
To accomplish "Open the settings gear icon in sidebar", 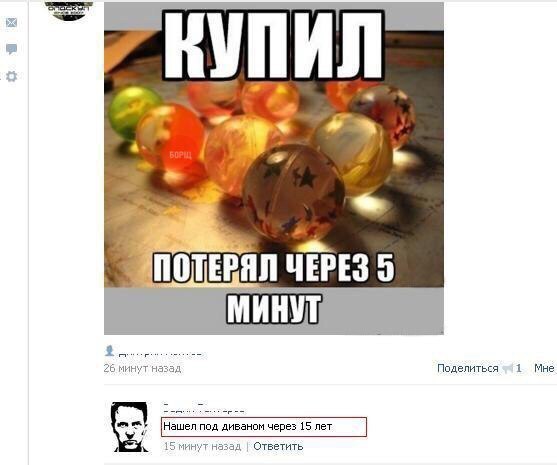I will point(11,76).
